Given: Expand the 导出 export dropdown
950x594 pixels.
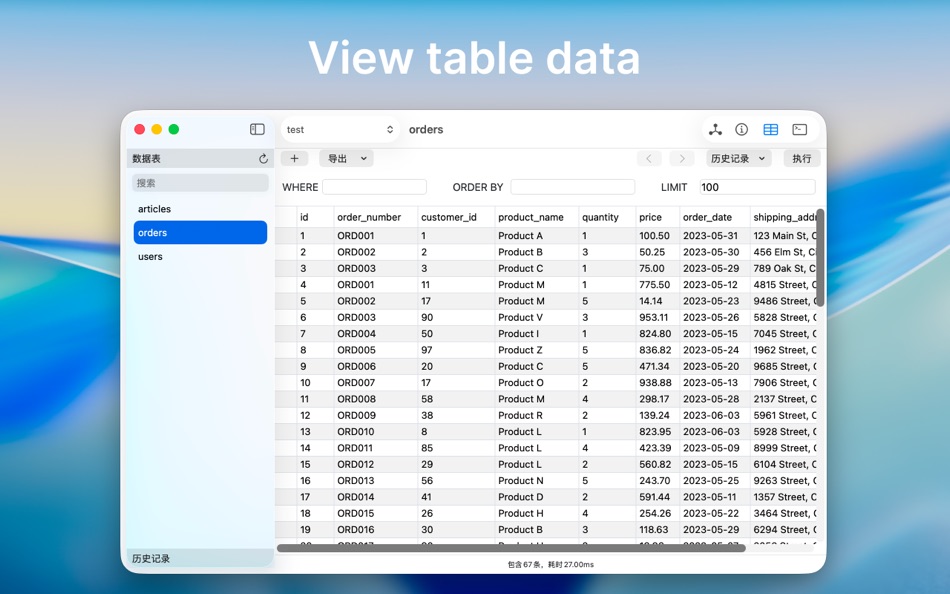Looking at the screenshot, I should [x=344, y=158].
